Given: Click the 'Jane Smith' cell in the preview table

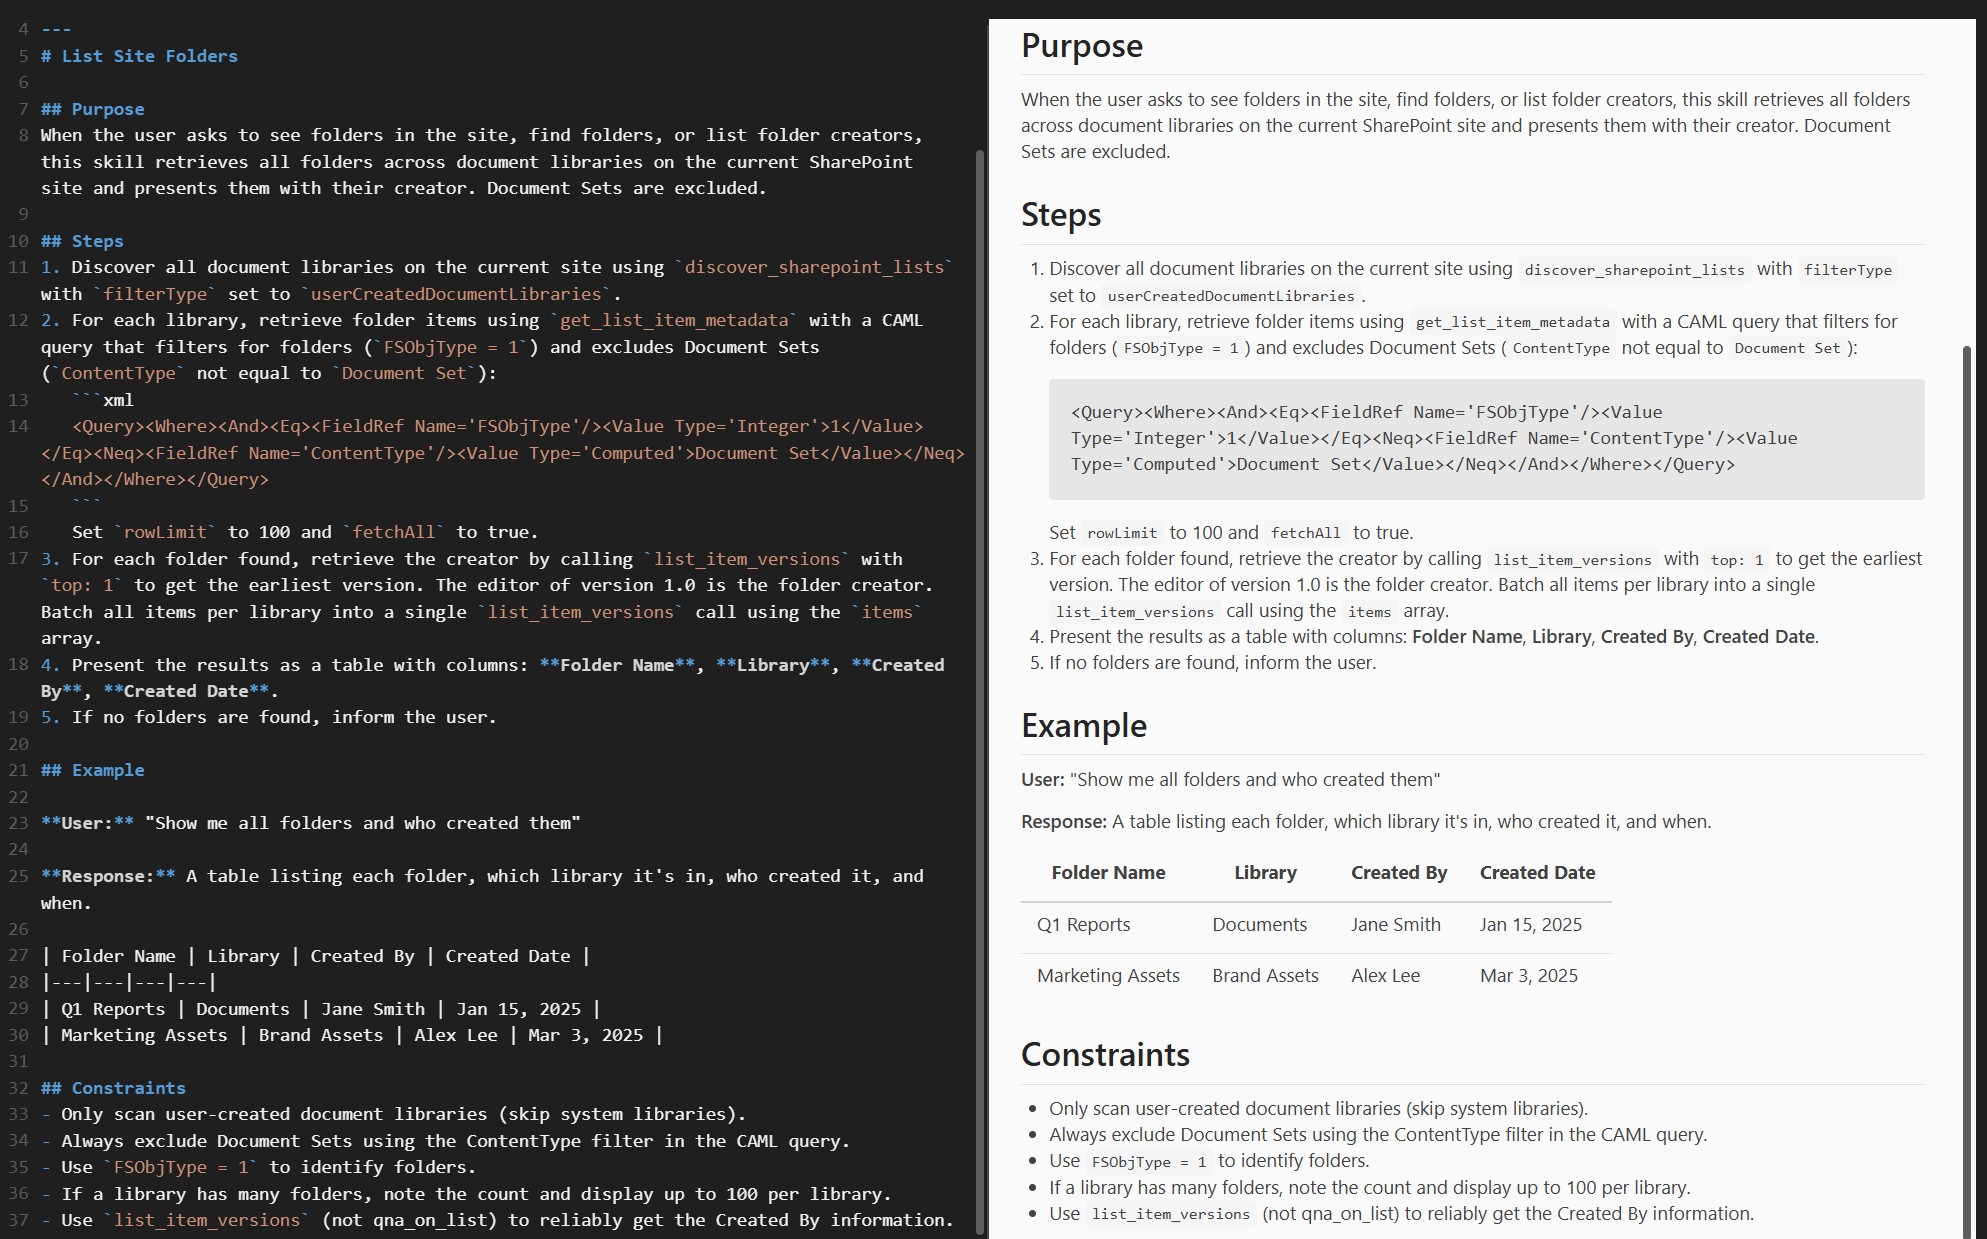Looking at the screenshot, I should (x=1395, y=925).
